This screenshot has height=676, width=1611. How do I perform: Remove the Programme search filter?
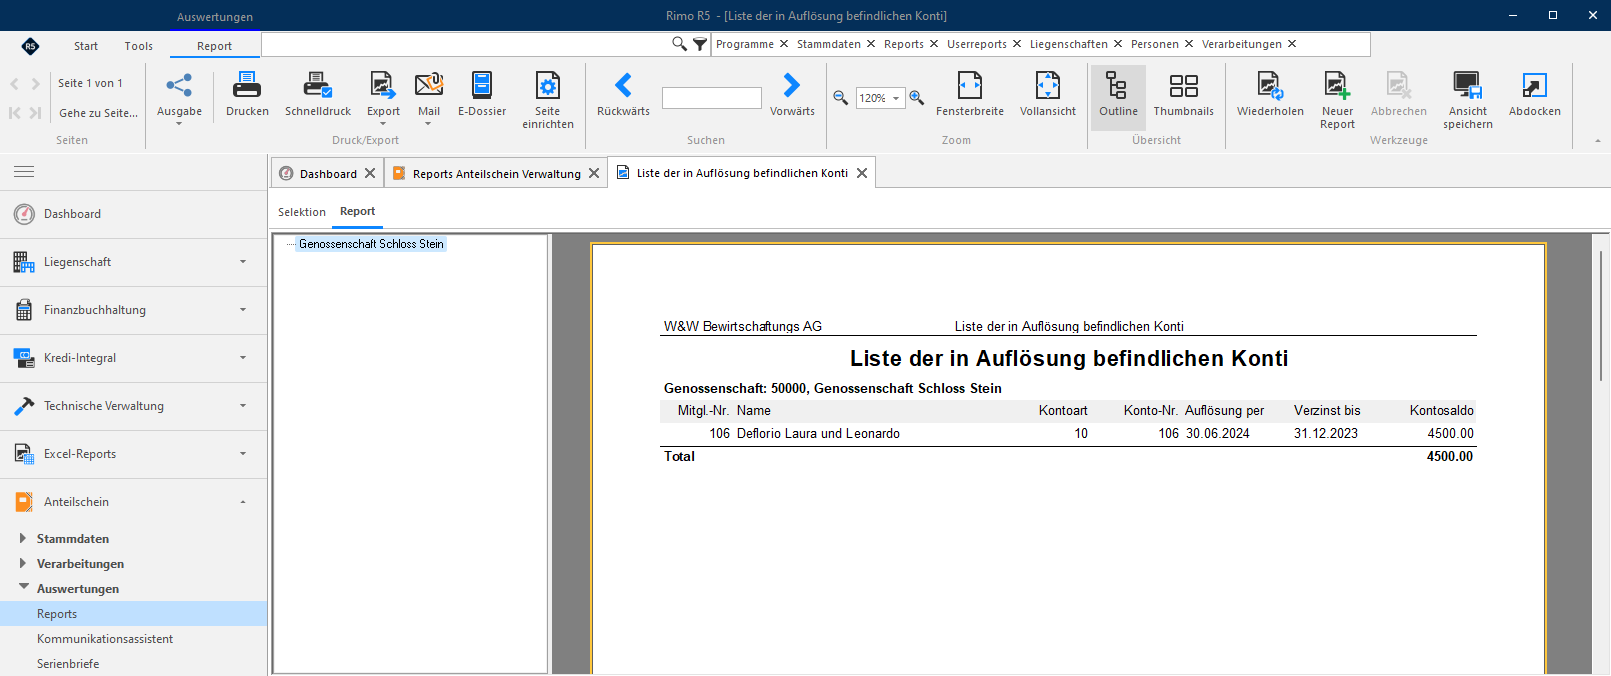click(x=784, y=44)
